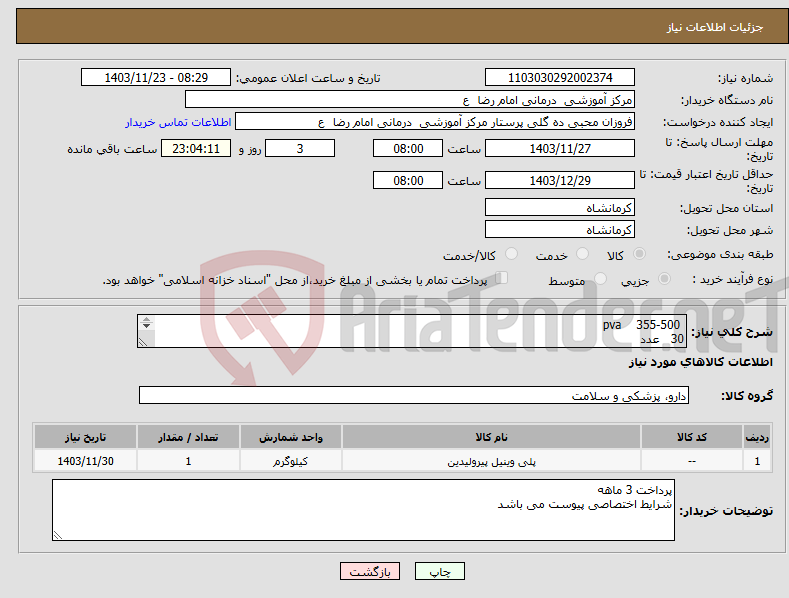Open اطلاعات تماس خریدار link
This screenshot has height=598, width=789.
(x=178, y=122)
